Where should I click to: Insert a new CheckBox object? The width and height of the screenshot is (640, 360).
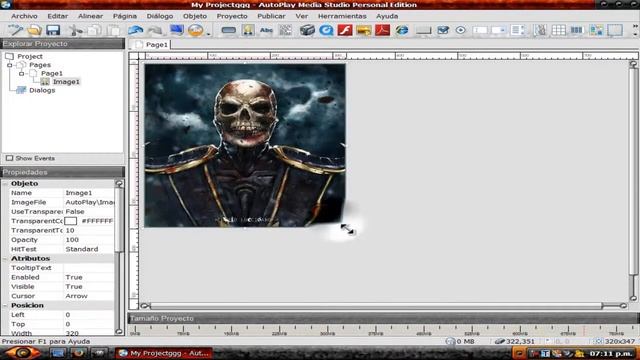[x=443, y=30]
